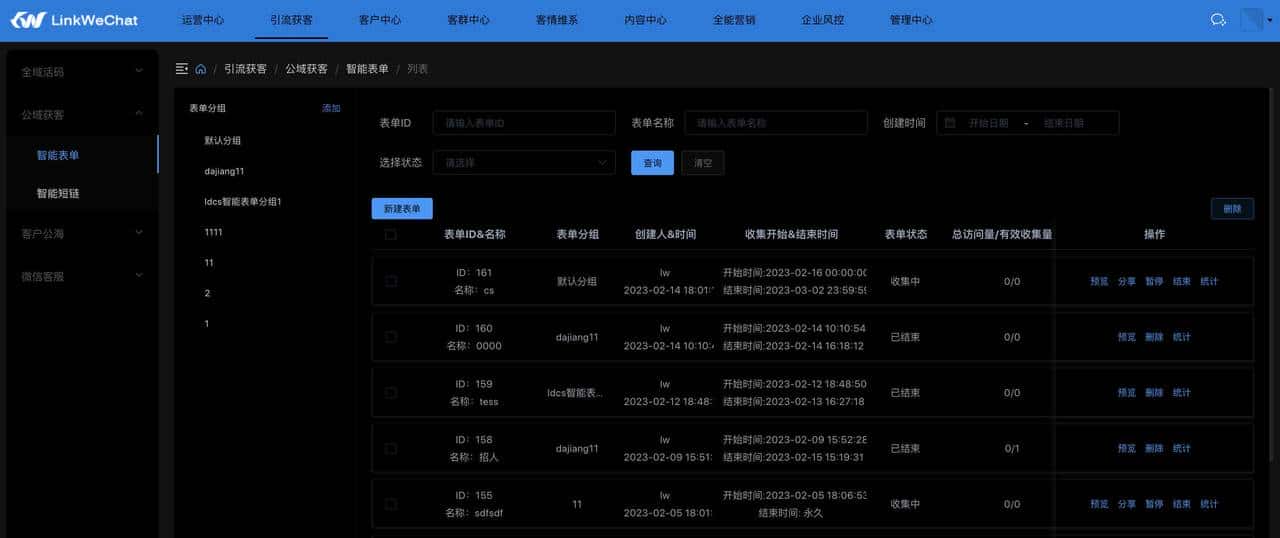This screenshot has width=1280, height=538.
Task: Click 删除 for form ID 158
Action: tap(1154, 449)
